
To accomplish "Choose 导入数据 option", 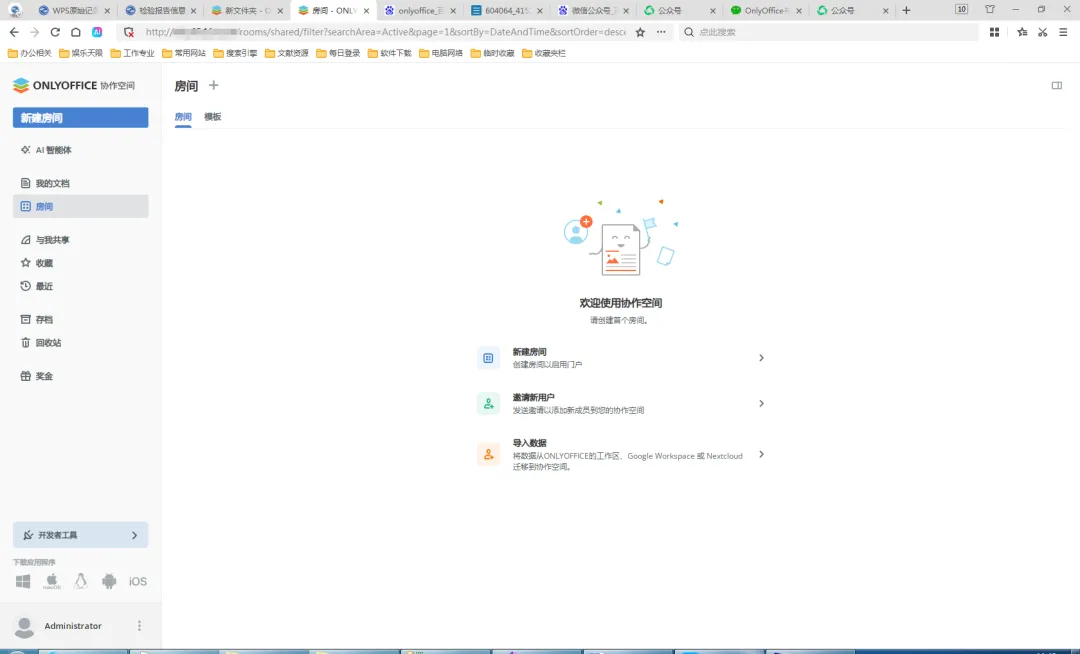I will 621,454.
